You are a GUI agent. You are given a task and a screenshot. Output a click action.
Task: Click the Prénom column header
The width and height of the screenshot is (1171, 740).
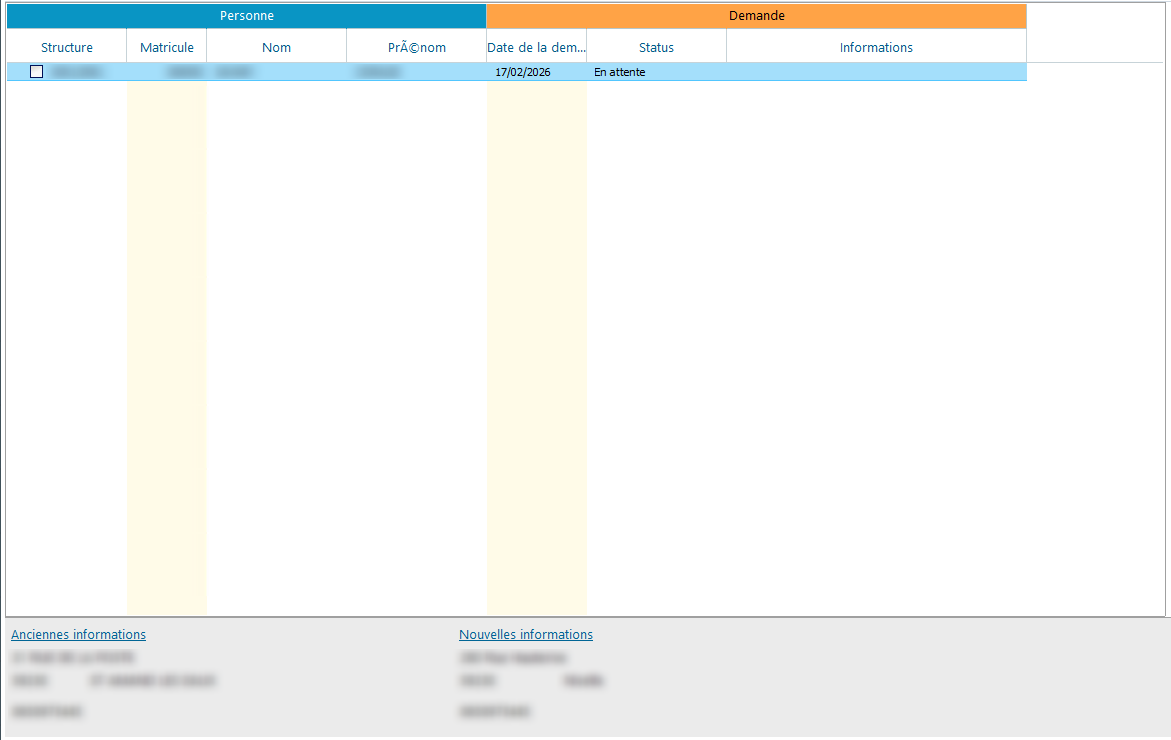coord(417,47)
